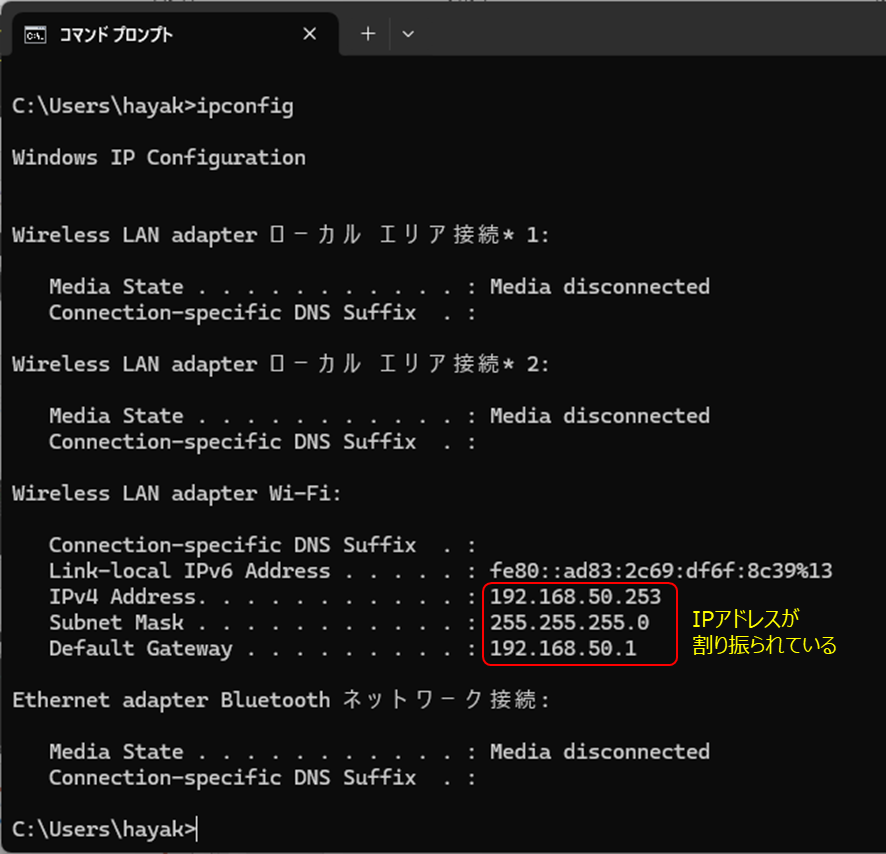The image size is (886, 854).
Task: Click the Default Gateway label text
Action: [x=140, y=649]
